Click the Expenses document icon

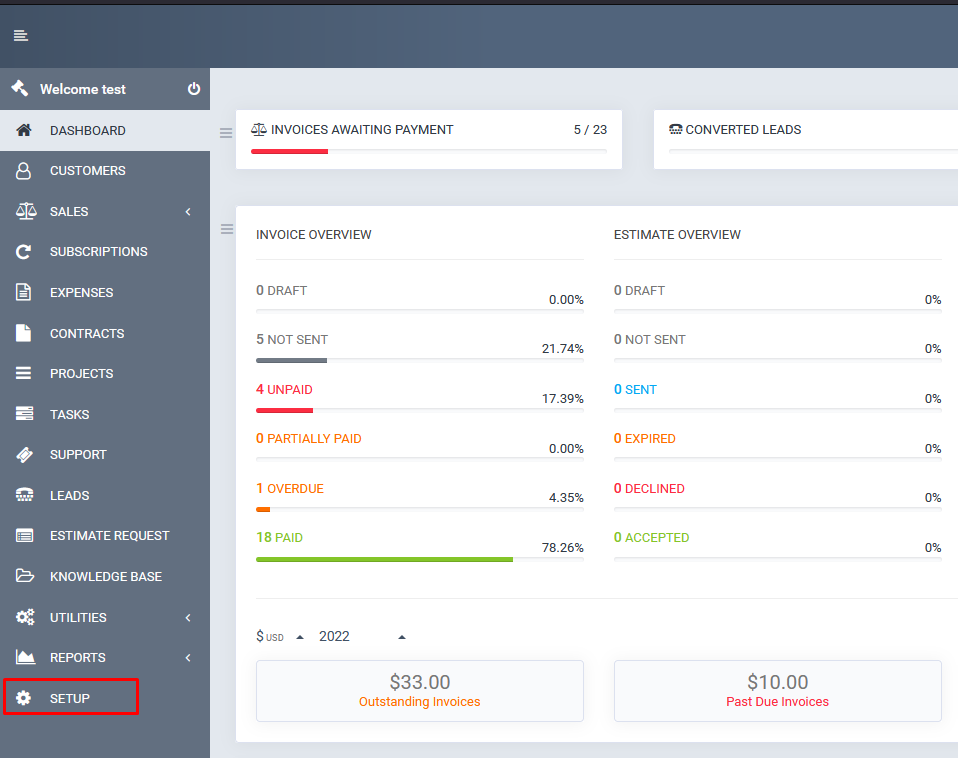(24, 293)
